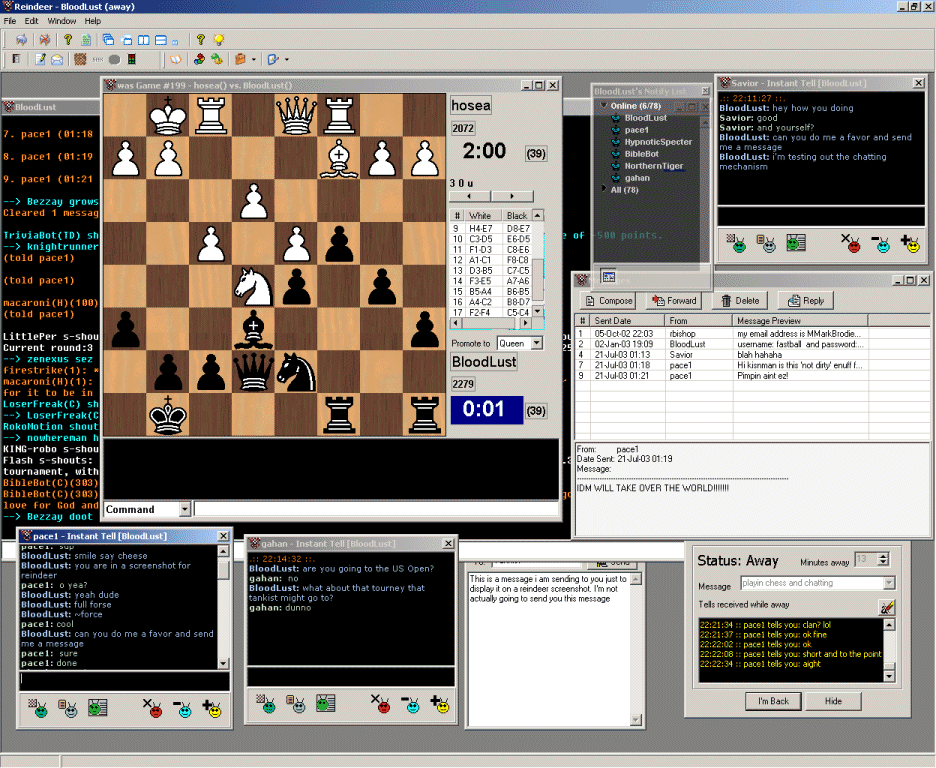Screen dimensions: 936x768
Task: Open the Command type dropdown
Action: click(184, 510)
